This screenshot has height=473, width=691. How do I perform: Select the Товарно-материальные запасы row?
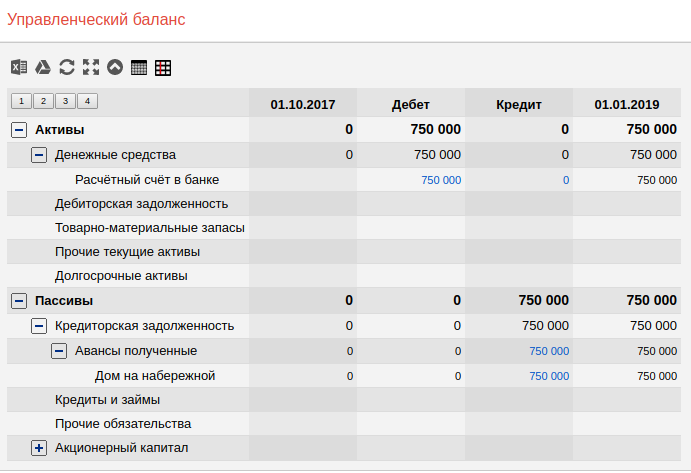[344, 228]
